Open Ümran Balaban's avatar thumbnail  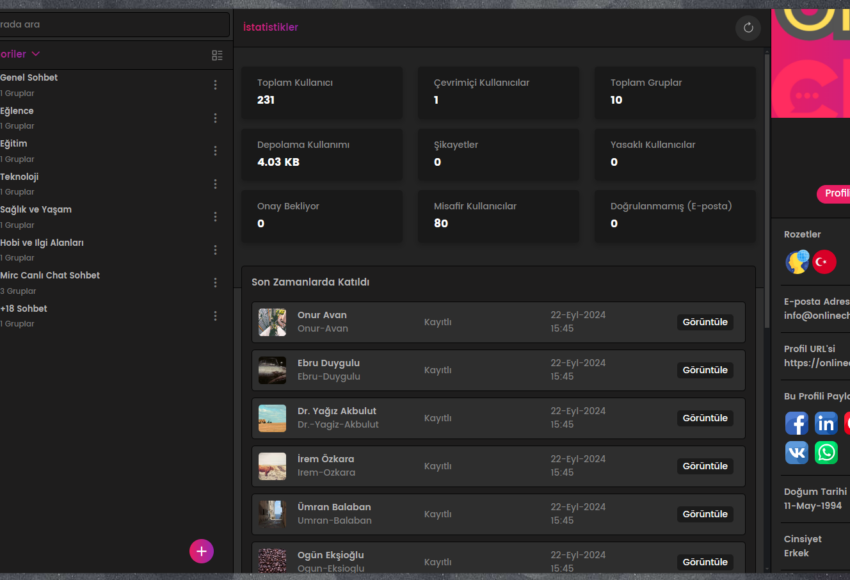tap(272, 514)
